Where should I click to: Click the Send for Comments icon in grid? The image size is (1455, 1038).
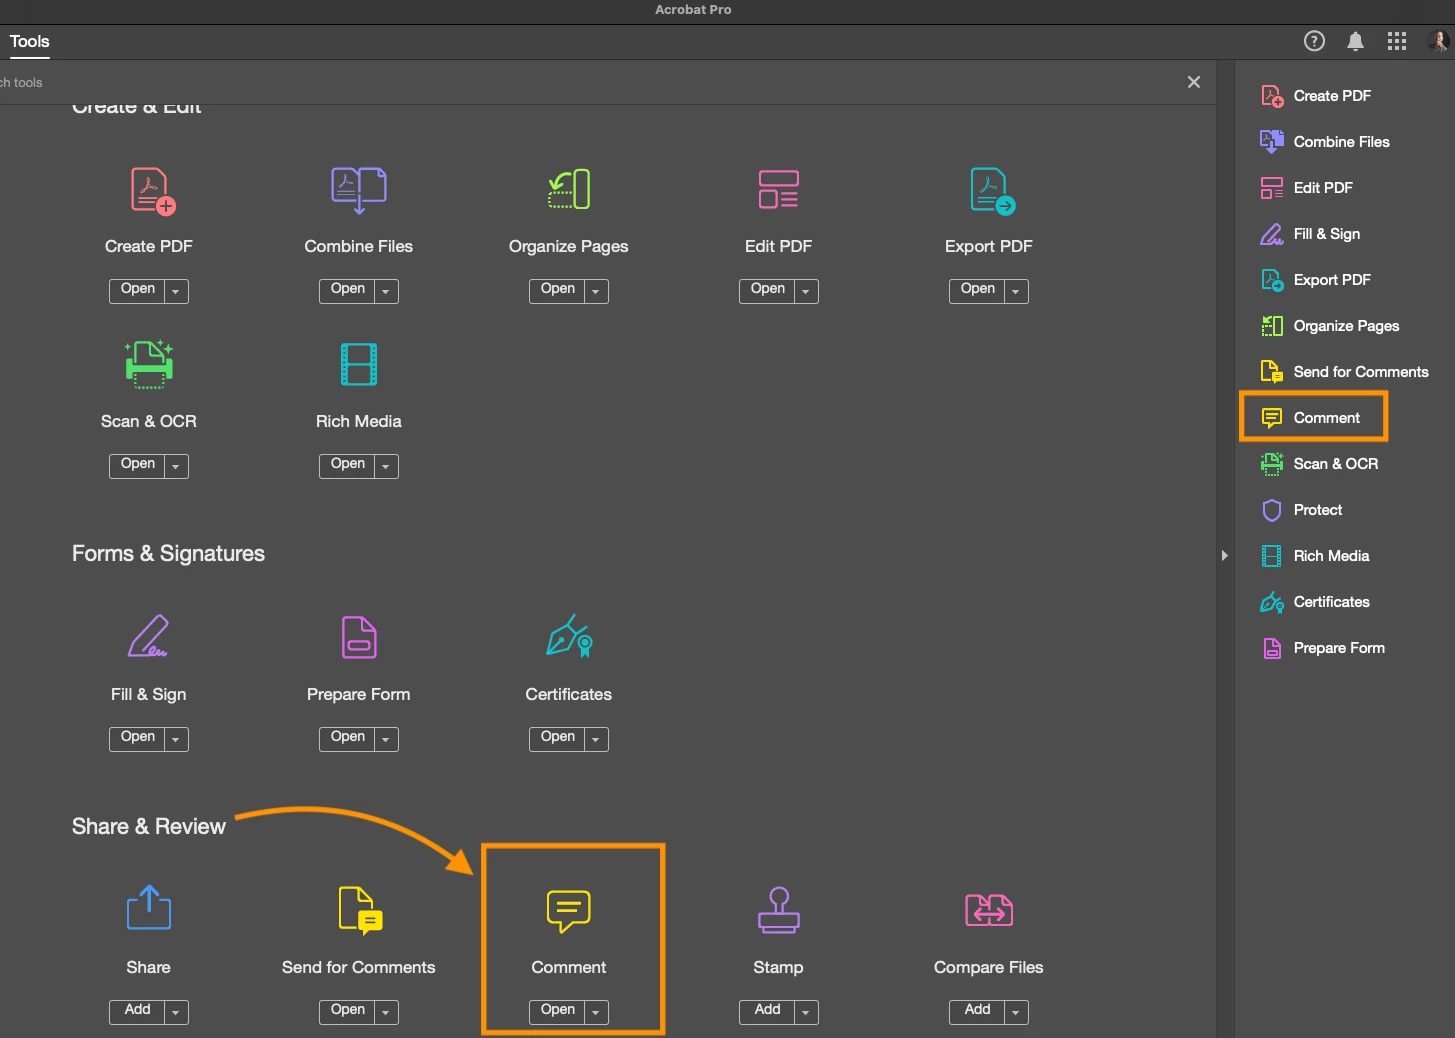coord(360,910)
